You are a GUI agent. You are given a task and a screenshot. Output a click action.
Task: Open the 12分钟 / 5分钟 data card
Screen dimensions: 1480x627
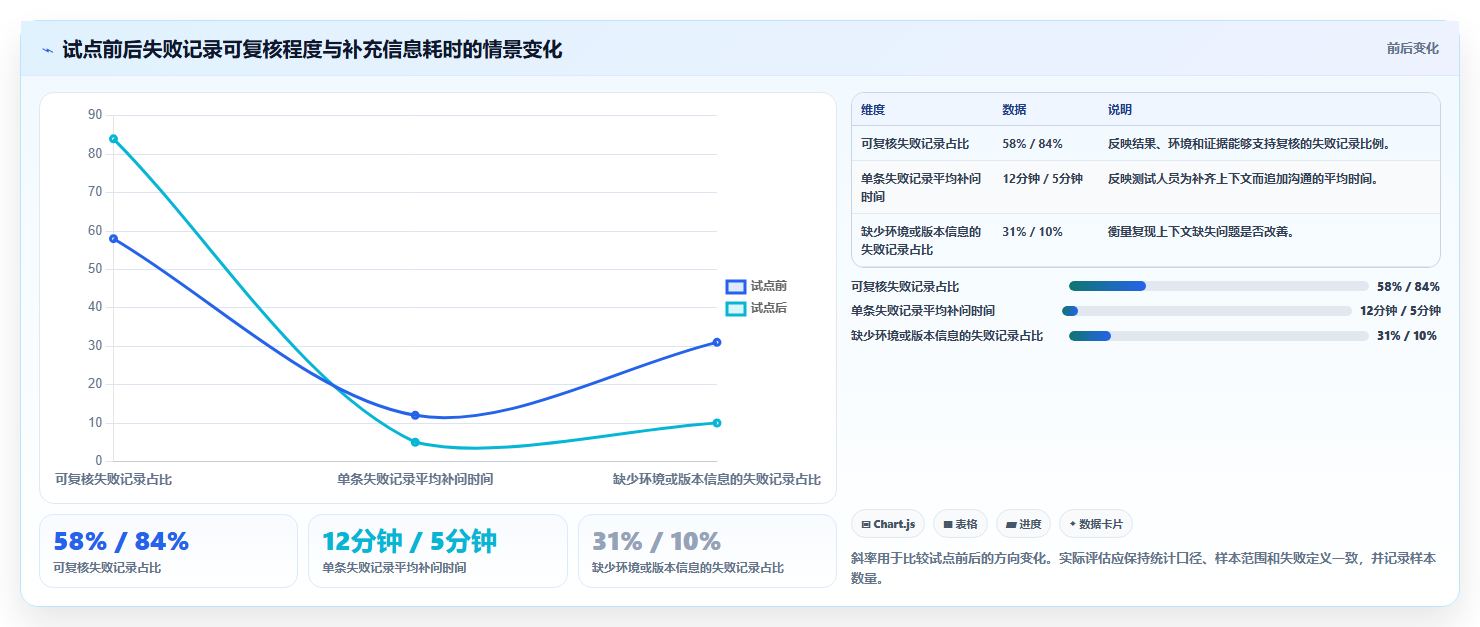pyautogui.click(x=438, y=551)
